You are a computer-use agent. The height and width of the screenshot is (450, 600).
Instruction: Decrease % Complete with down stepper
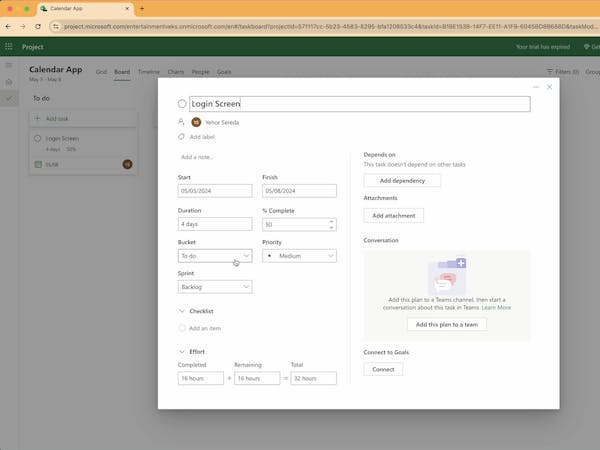[x=331, y=228]
